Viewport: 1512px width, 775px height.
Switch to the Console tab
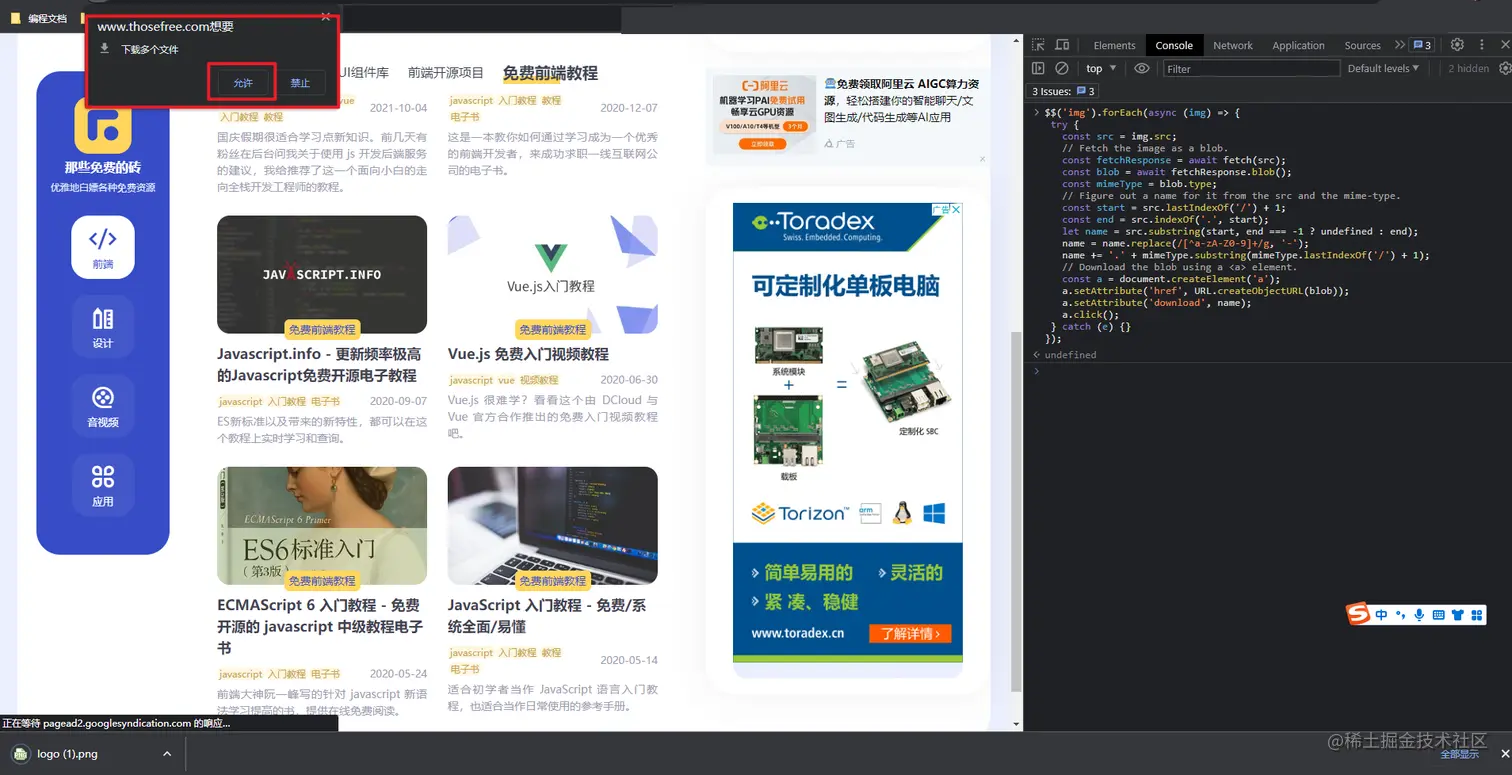click(x=1174, y=45)
